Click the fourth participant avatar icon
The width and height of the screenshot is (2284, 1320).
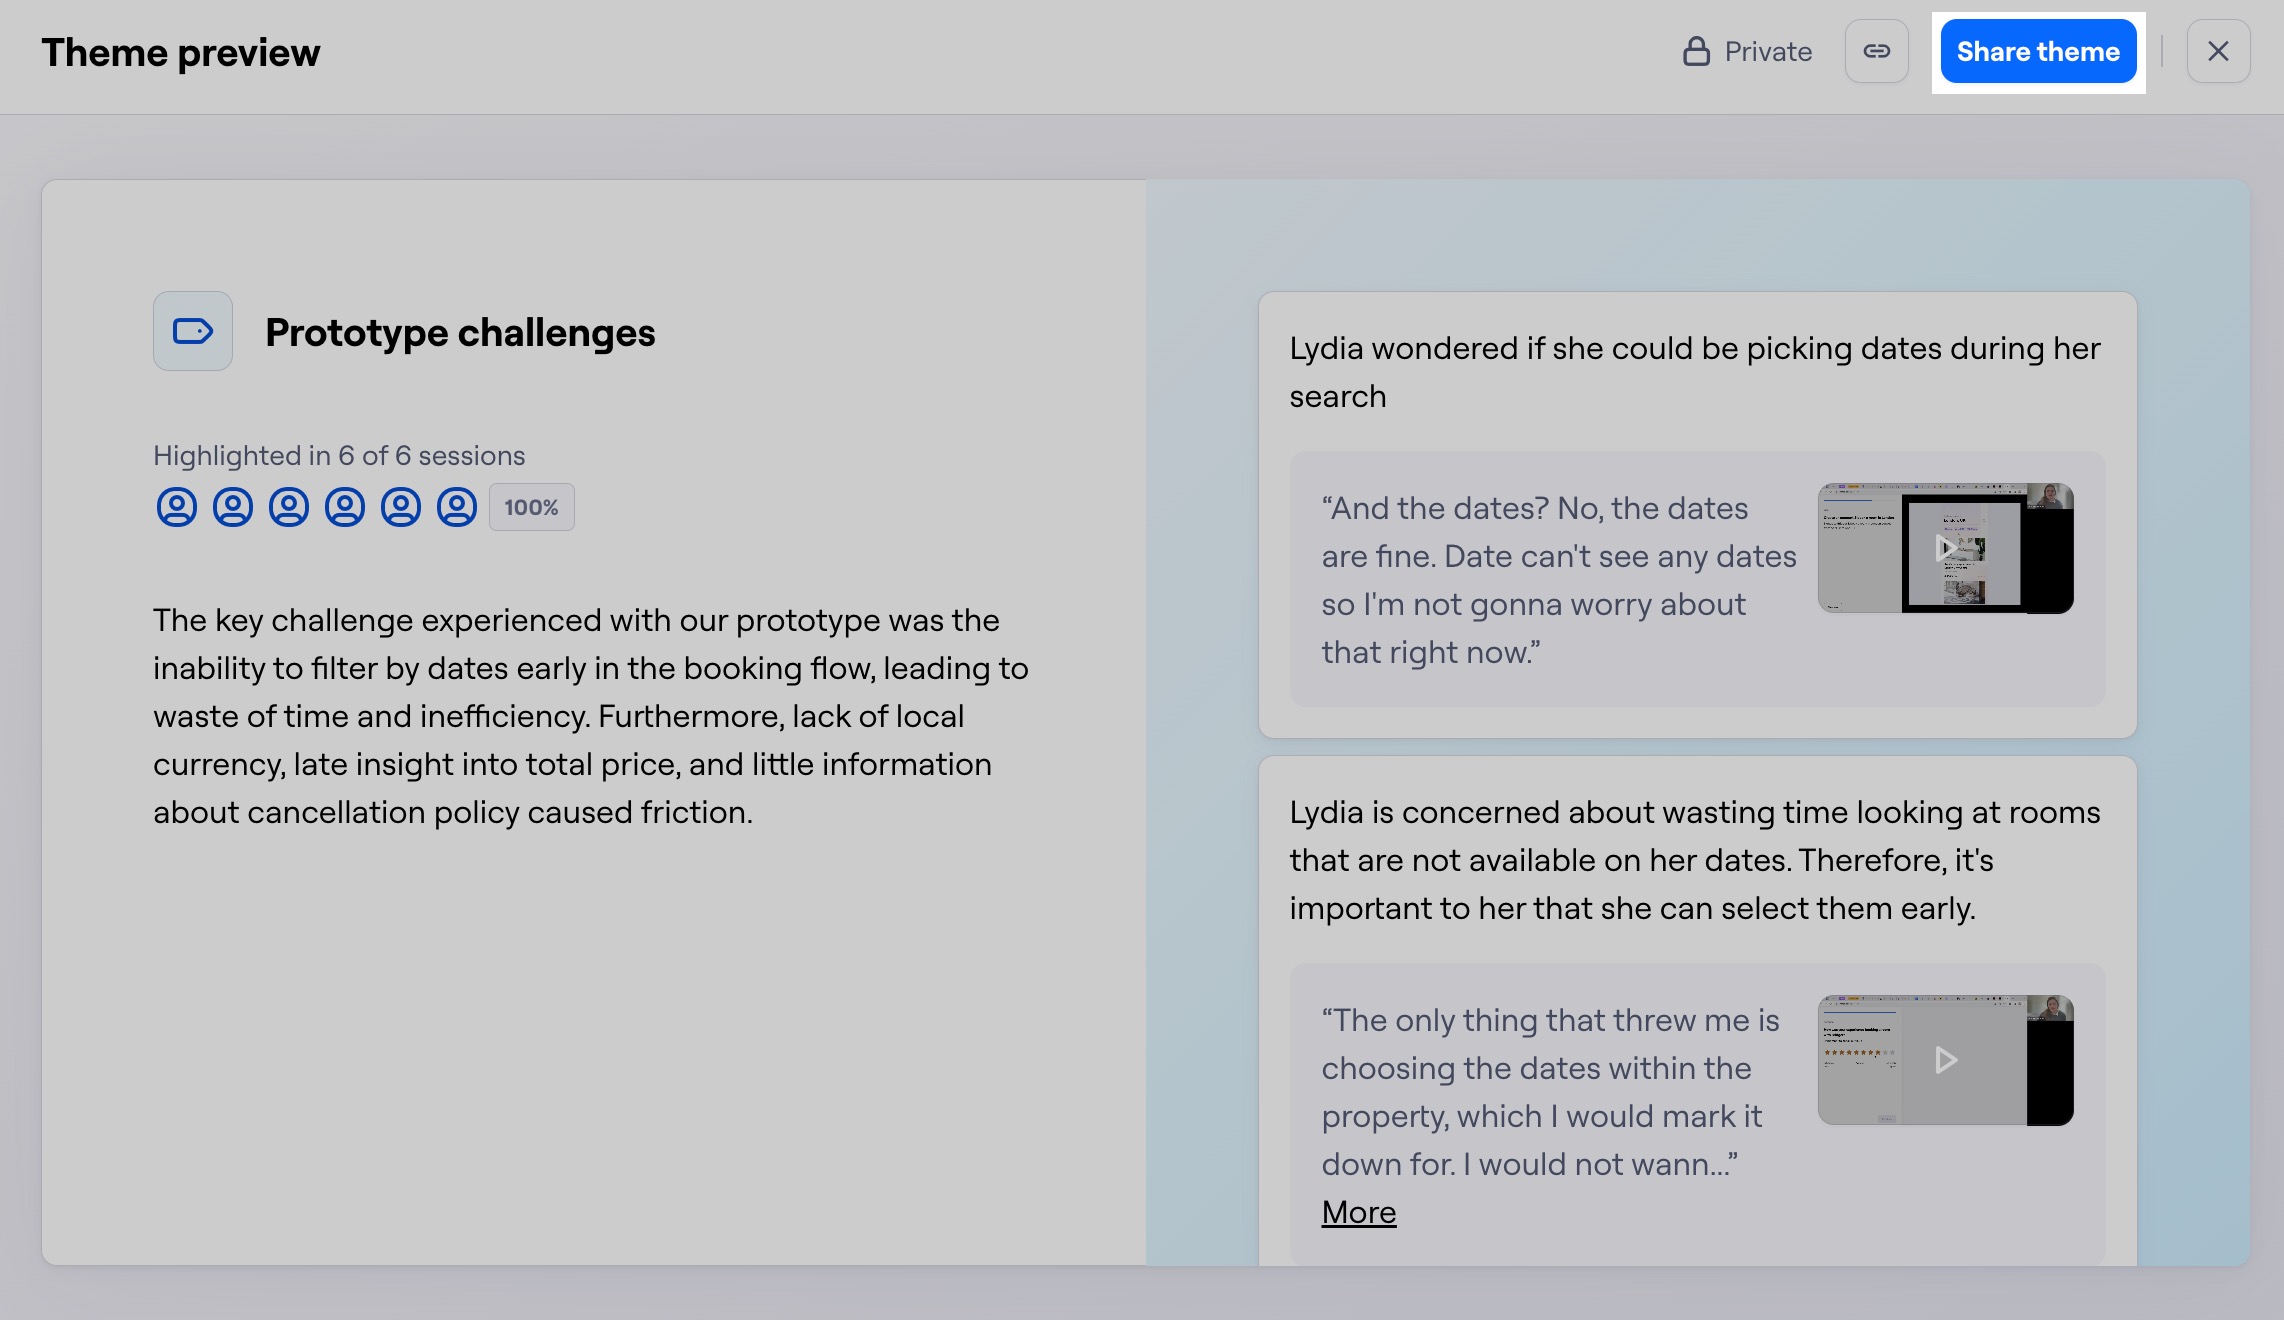click(345, 507)
